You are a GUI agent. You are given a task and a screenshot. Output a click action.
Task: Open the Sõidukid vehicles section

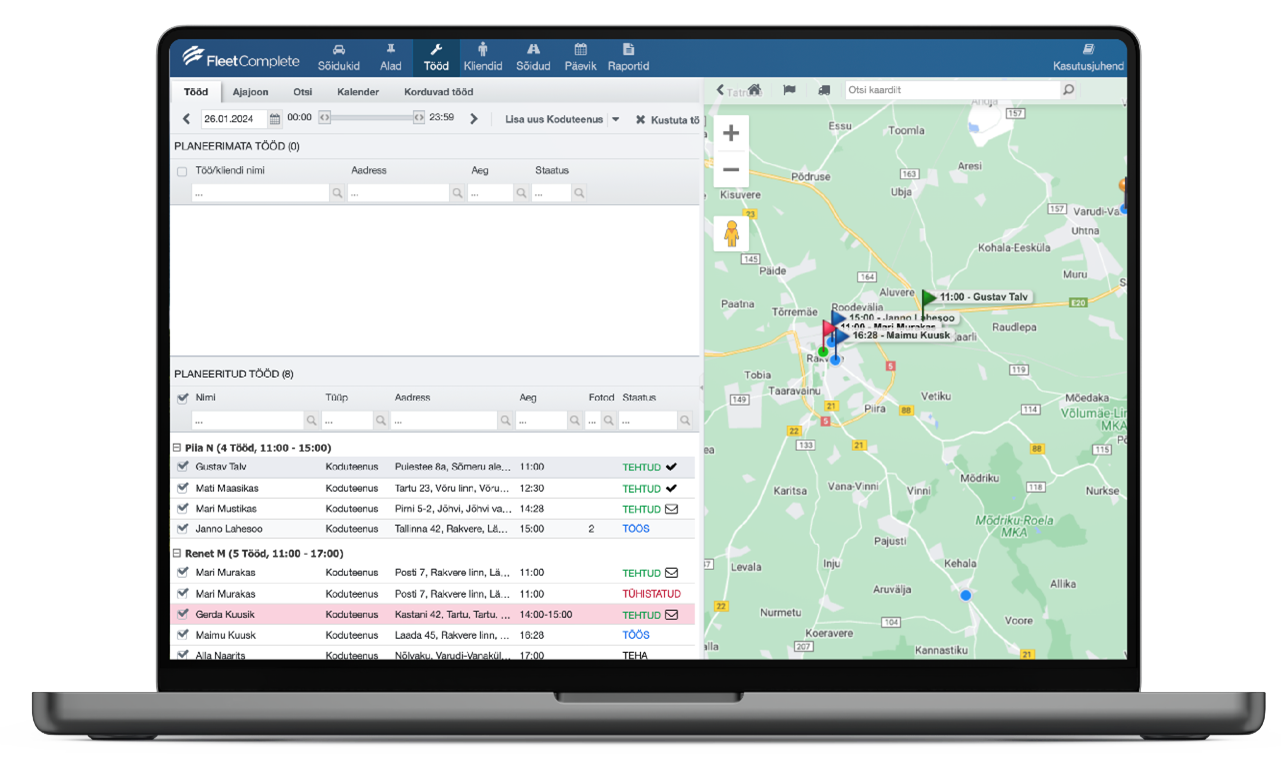pos(338,57)
